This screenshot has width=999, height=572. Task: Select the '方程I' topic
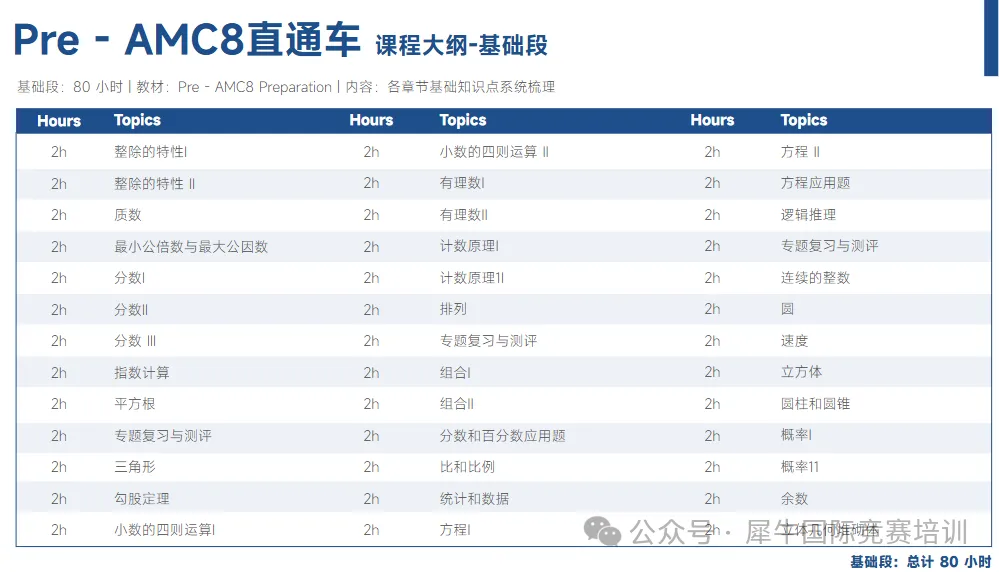(455, 530)
